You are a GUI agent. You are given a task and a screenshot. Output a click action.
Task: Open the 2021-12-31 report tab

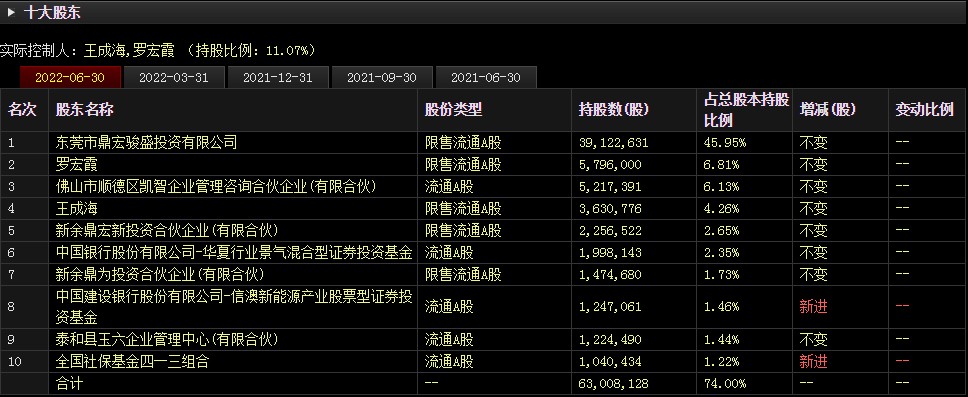point(278,77)
